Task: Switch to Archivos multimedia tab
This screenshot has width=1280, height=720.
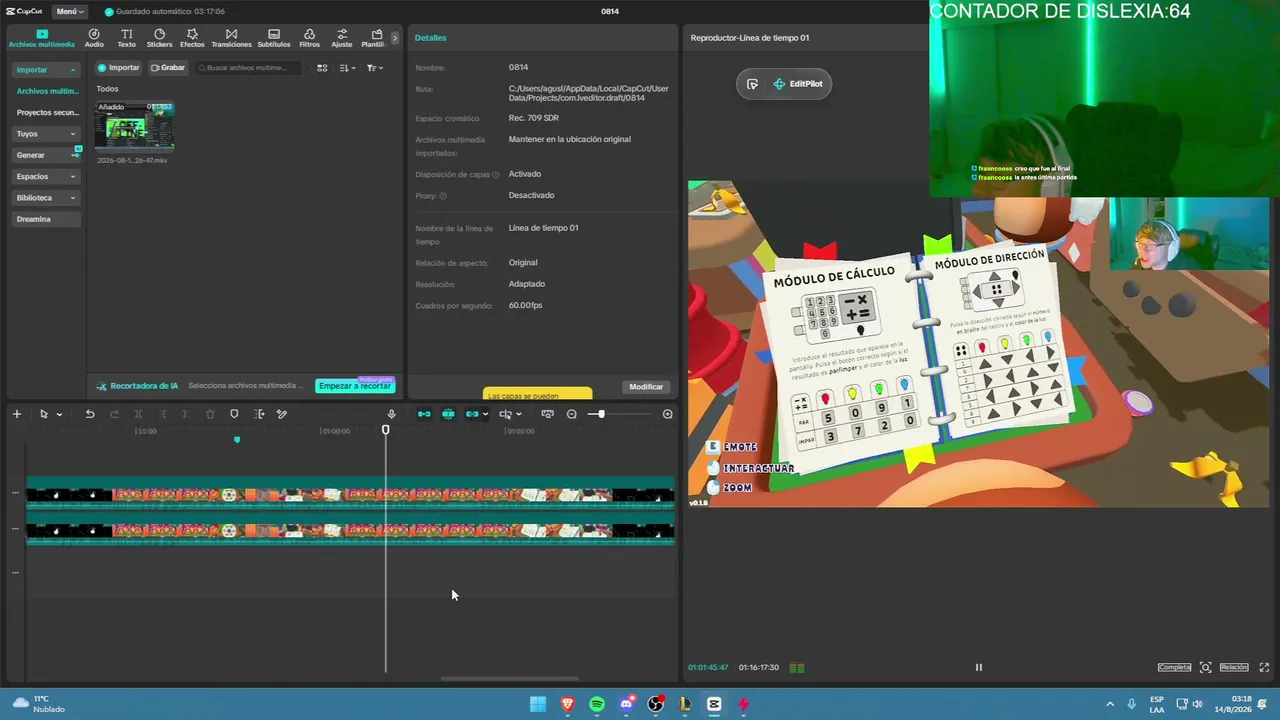Action: click(x=42, y=38)
